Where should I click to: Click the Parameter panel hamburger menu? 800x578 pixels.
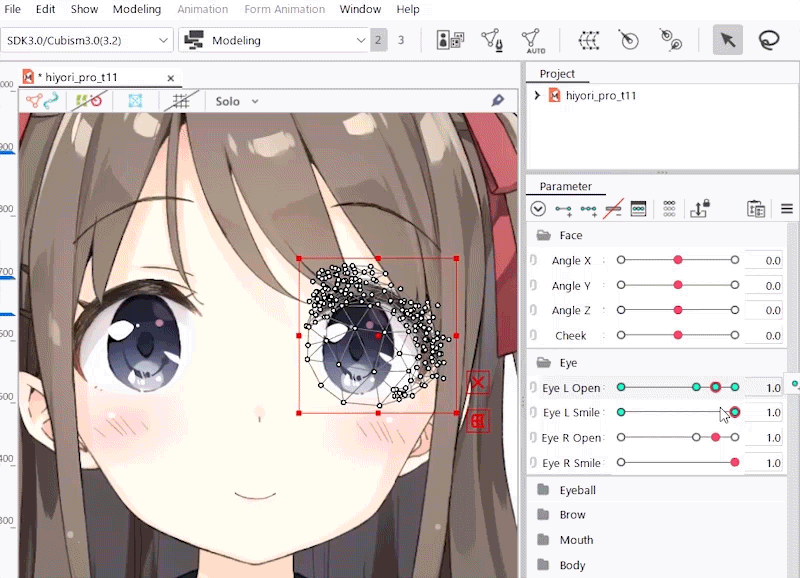[787, 209]
